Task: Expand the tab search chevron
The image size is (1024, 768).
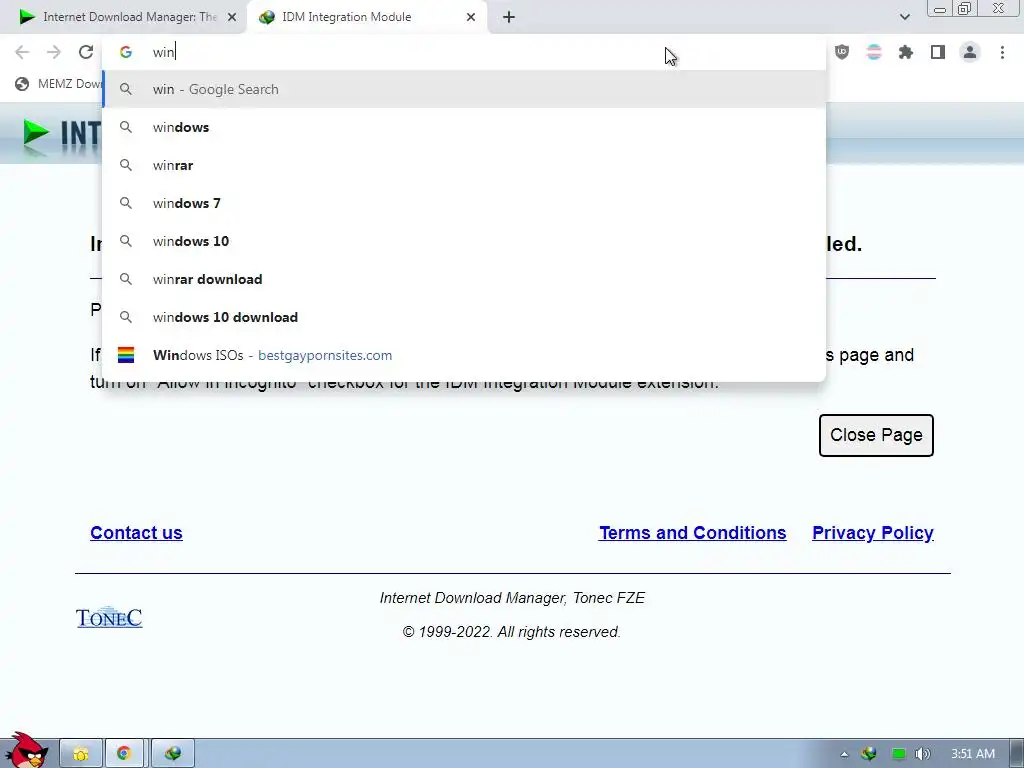Action: pos(904,17)
